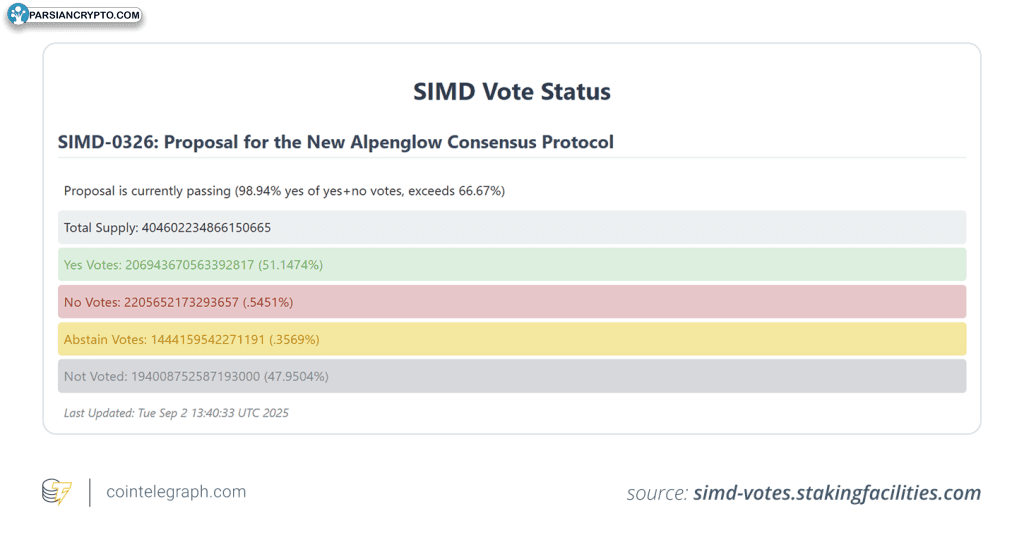The width and height of the screenshot is (1024, 547).
Task: Select the Total Supply row
Action: coord(511,227)
